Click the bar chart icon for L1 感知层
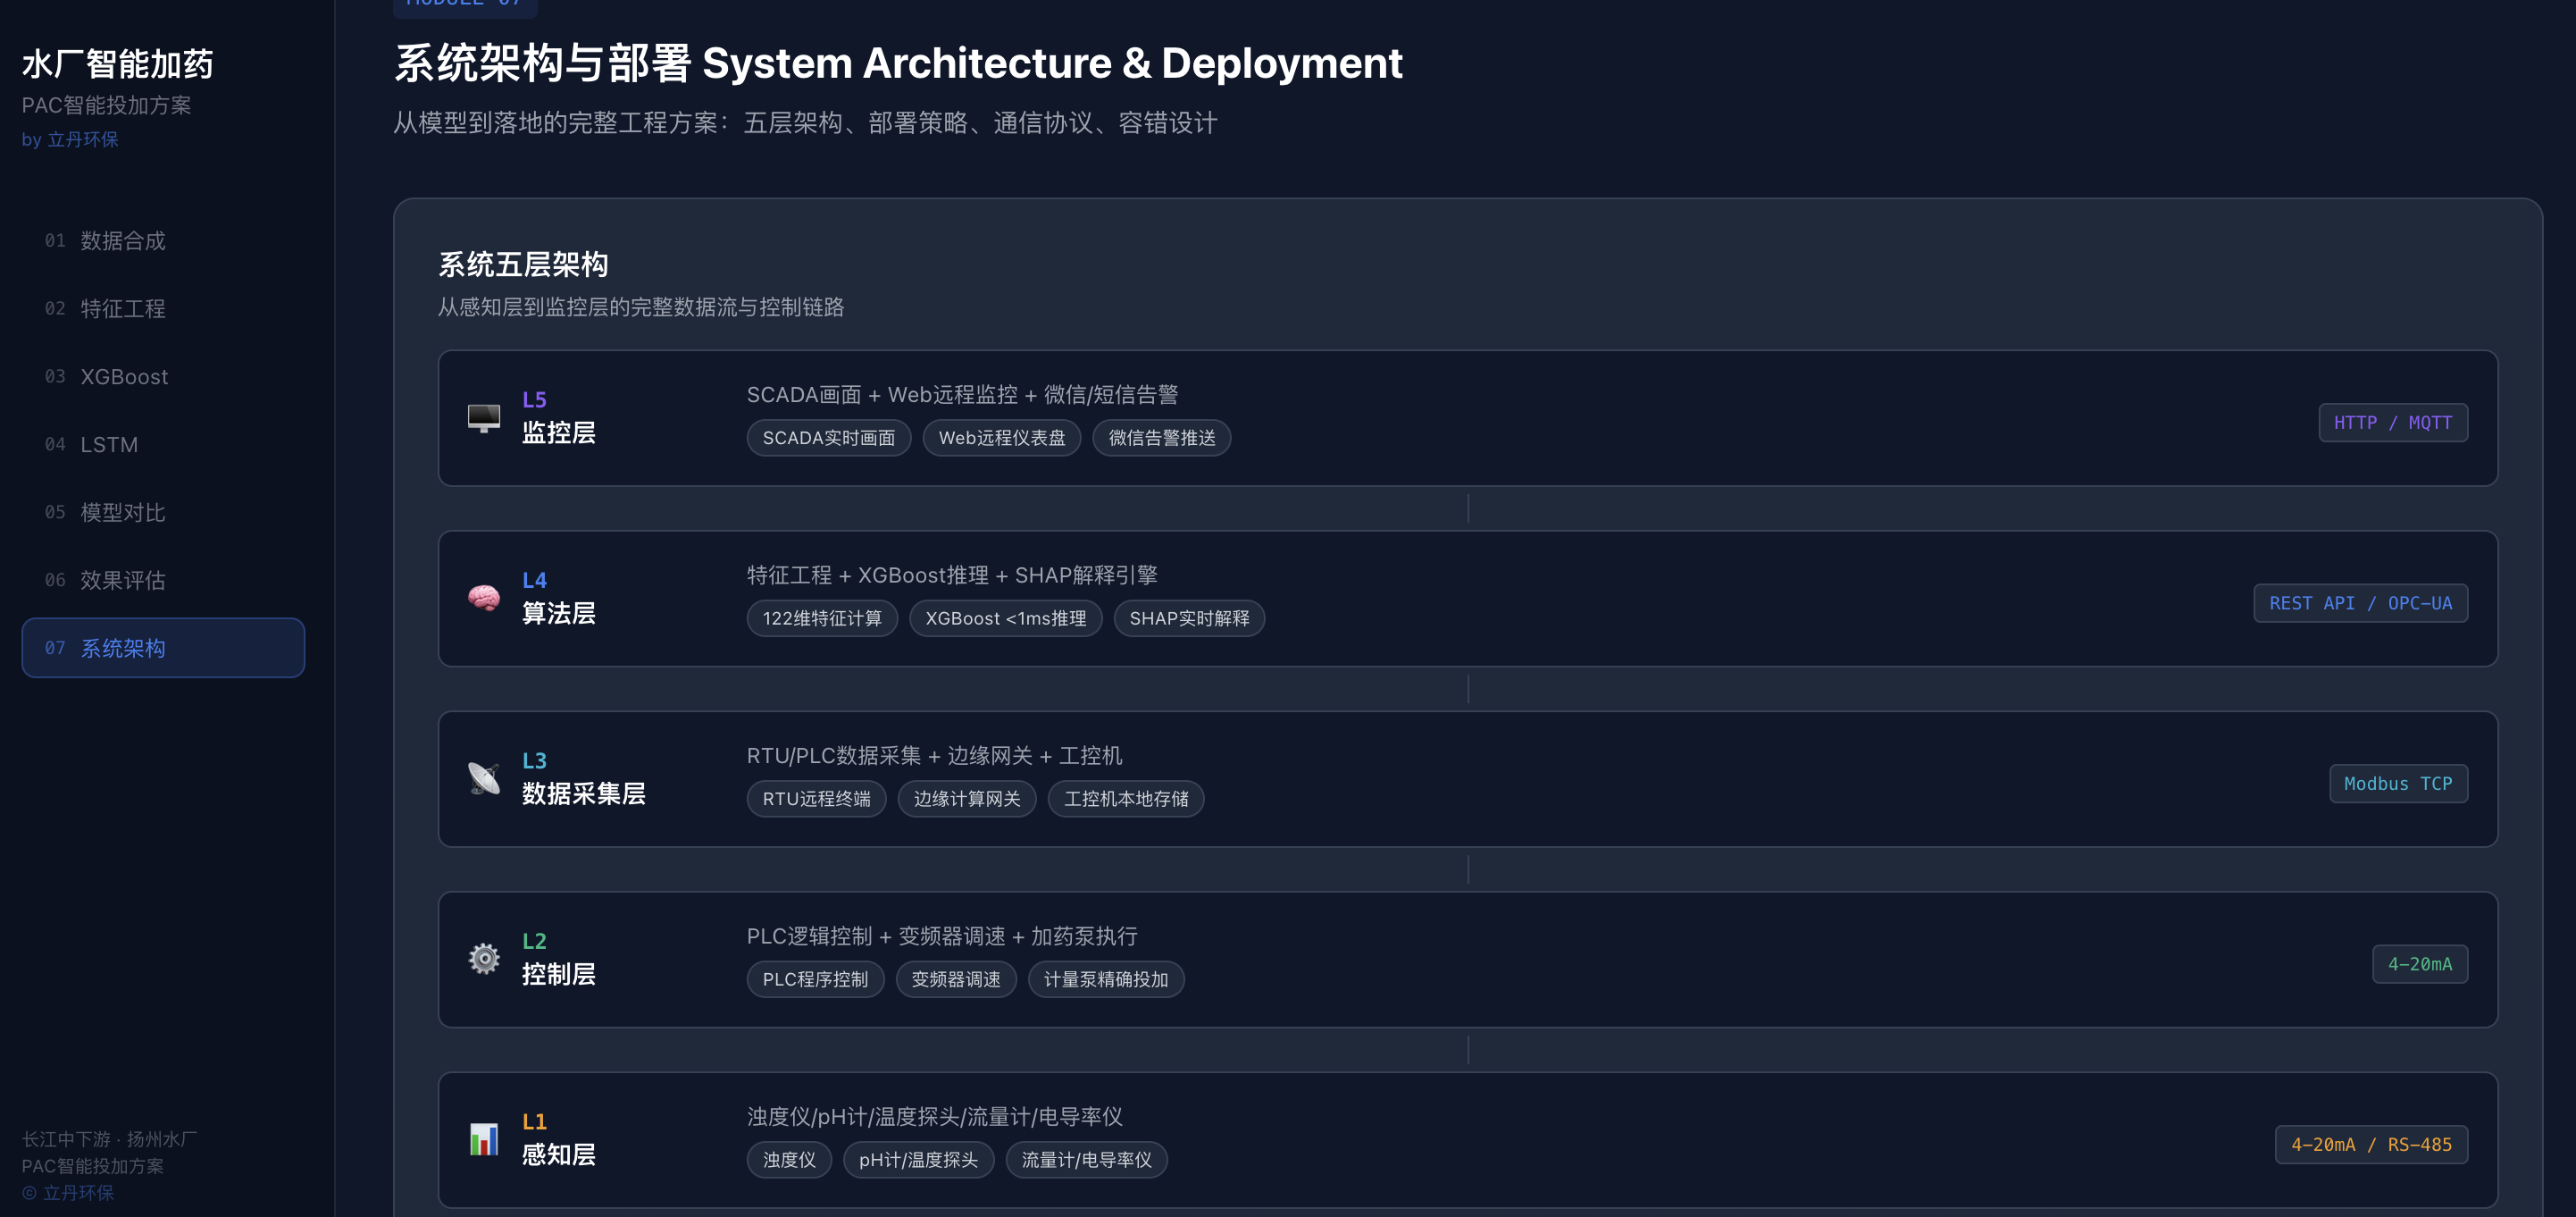Viewport: 2576px width, 1217px height. click(x=484, y=1139)
